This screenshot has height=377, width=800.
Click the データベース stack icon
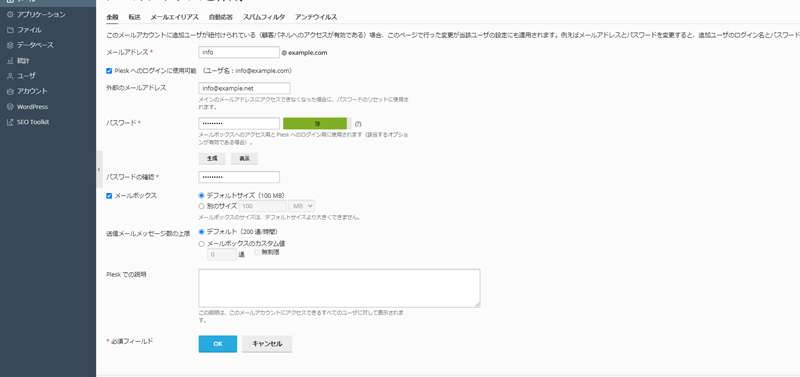click(10, 45)
